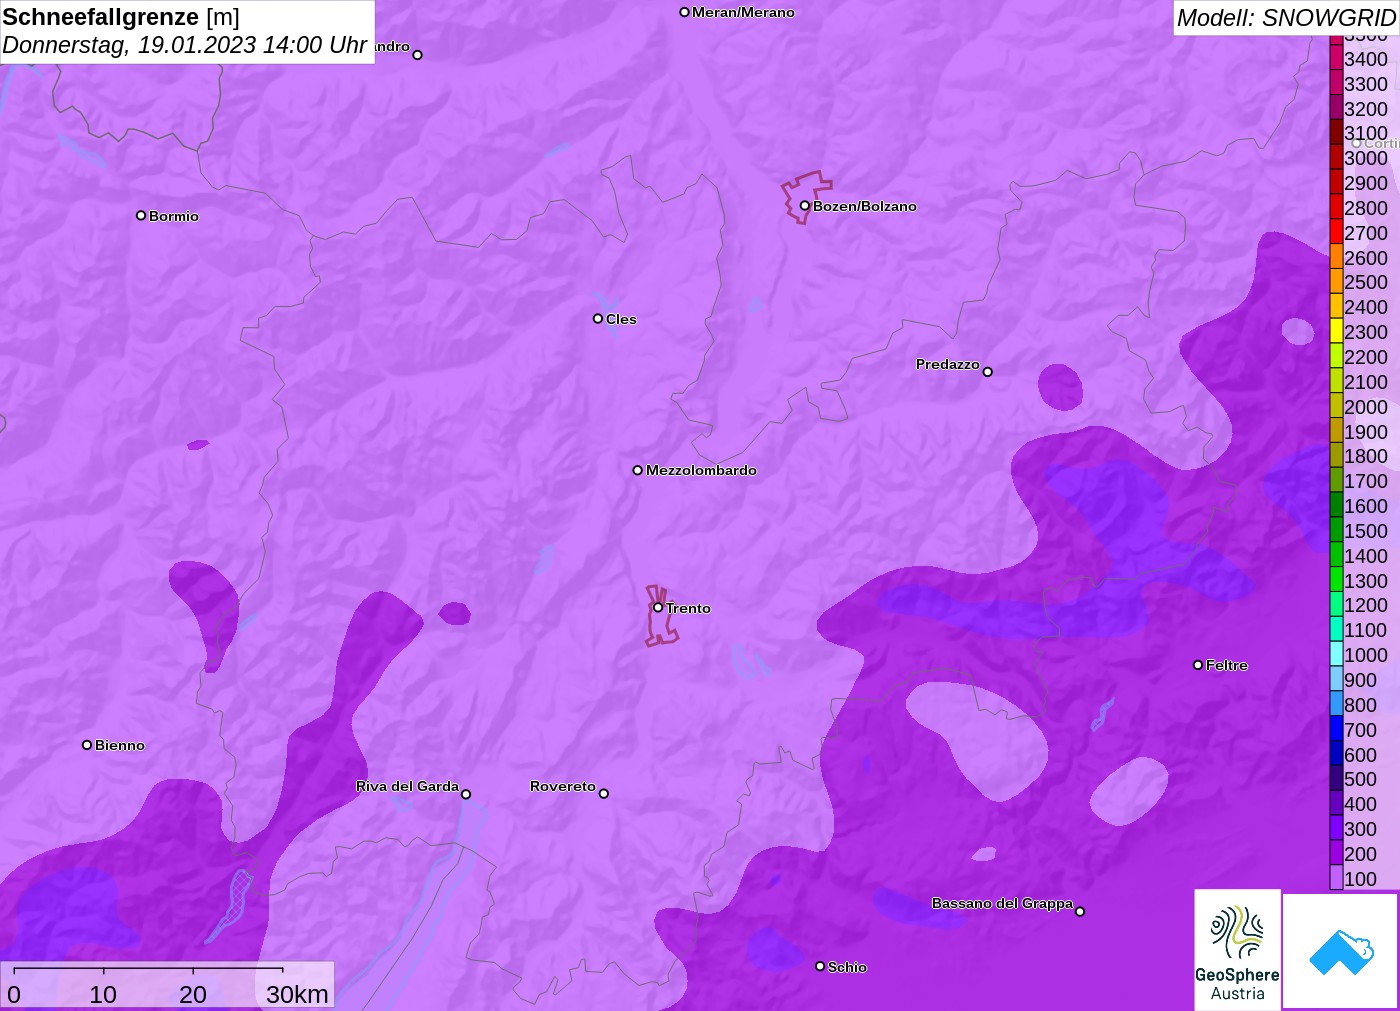Click the Modell: SNOWGRID label
The height and width of the screenshot is (1011, 1400).
pyautogui.click(x=1286, y=18)
